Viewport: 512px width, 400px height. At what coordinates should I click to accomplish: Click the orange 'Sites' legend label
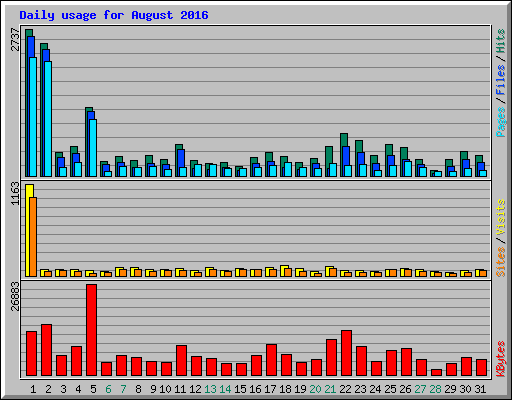click(x=500, y=262)
